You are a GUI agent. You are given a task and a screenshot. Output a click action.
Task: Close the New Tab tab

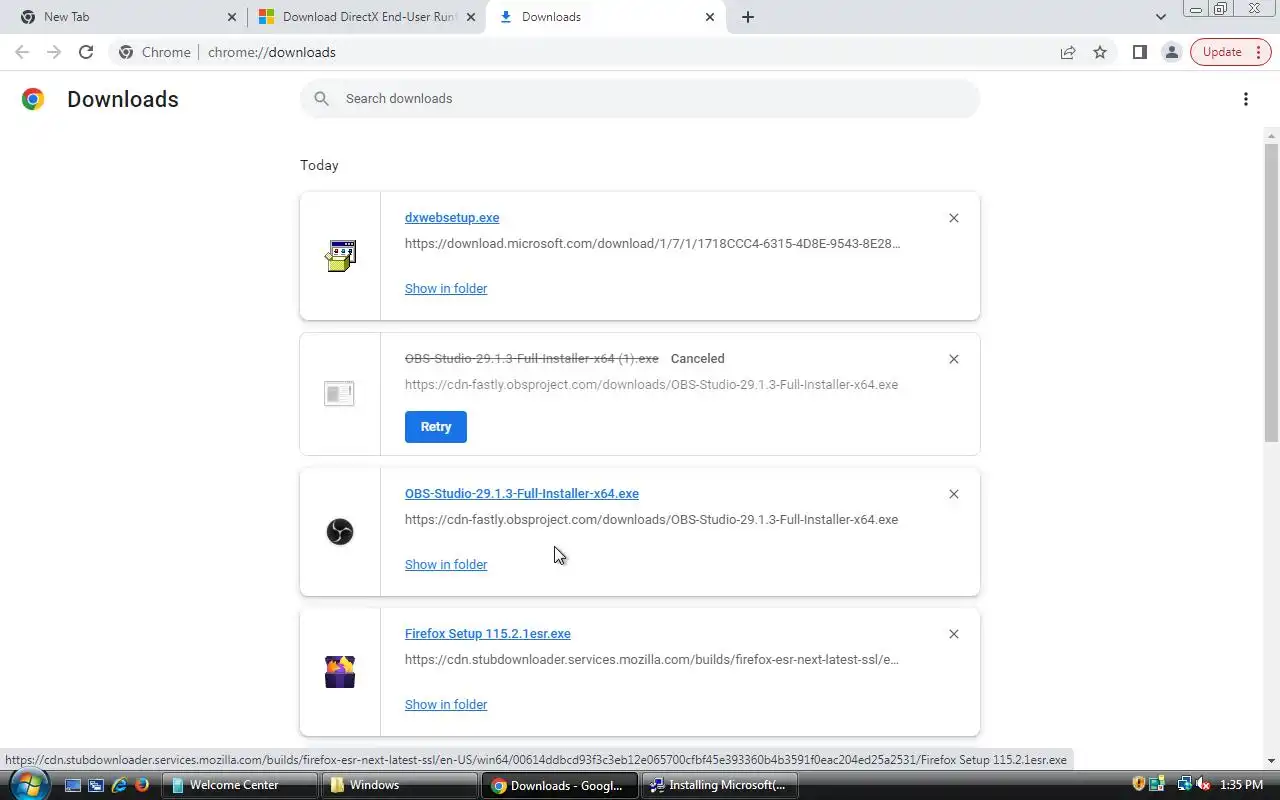(232, 17)
